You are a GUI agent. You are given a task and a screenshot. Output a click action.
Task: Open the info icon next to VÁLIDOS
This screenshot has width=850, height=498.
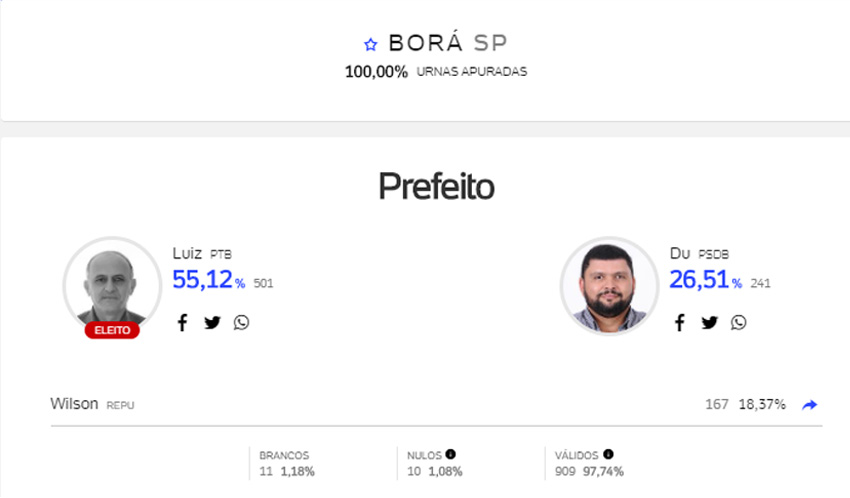click(608, 454)
